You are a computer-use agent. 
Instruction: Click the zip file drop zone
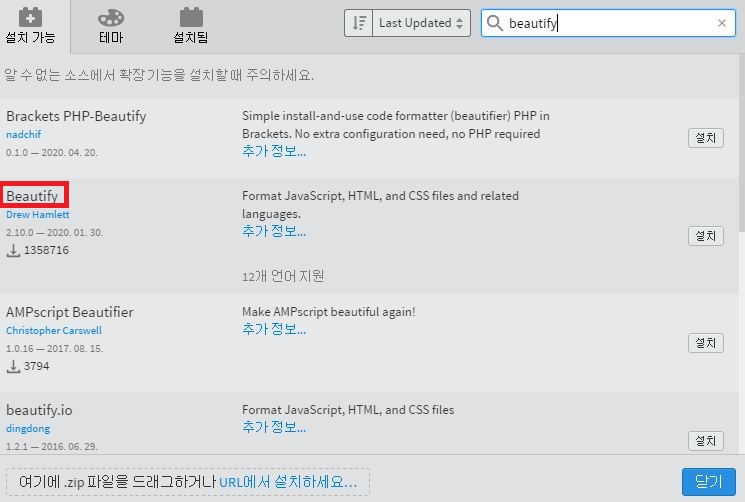[x=188, y=482]
